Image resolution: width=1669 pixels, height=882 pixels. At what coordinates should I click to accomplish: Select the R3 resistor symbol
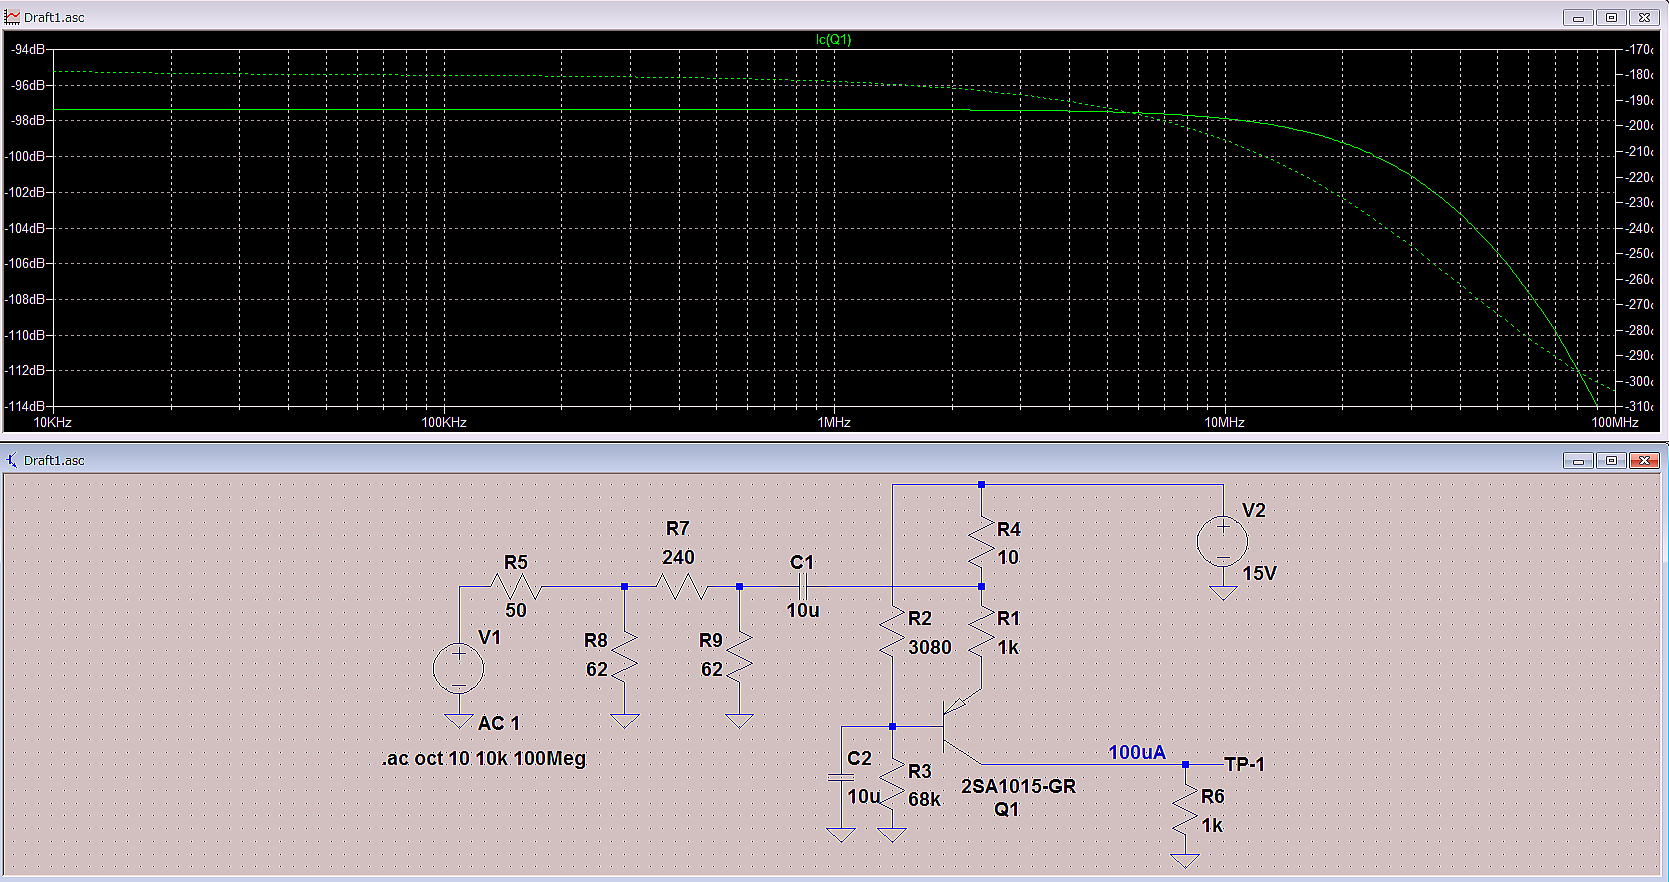click(892, 785)
